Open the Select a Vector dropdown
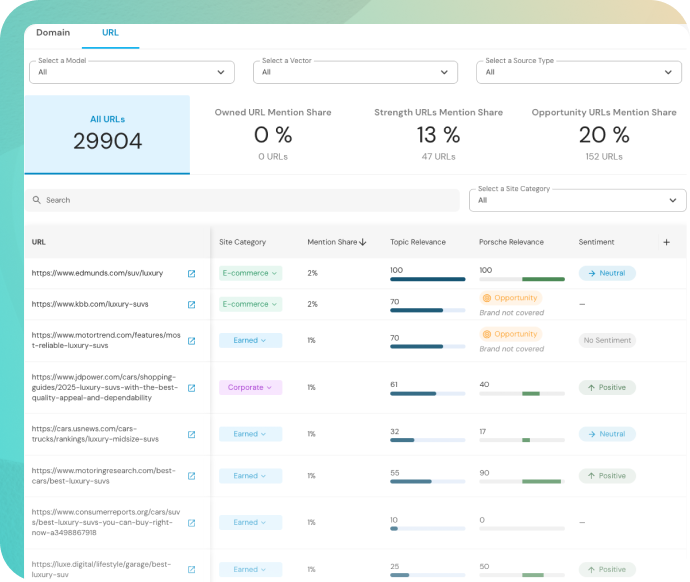 pos(355,72)
